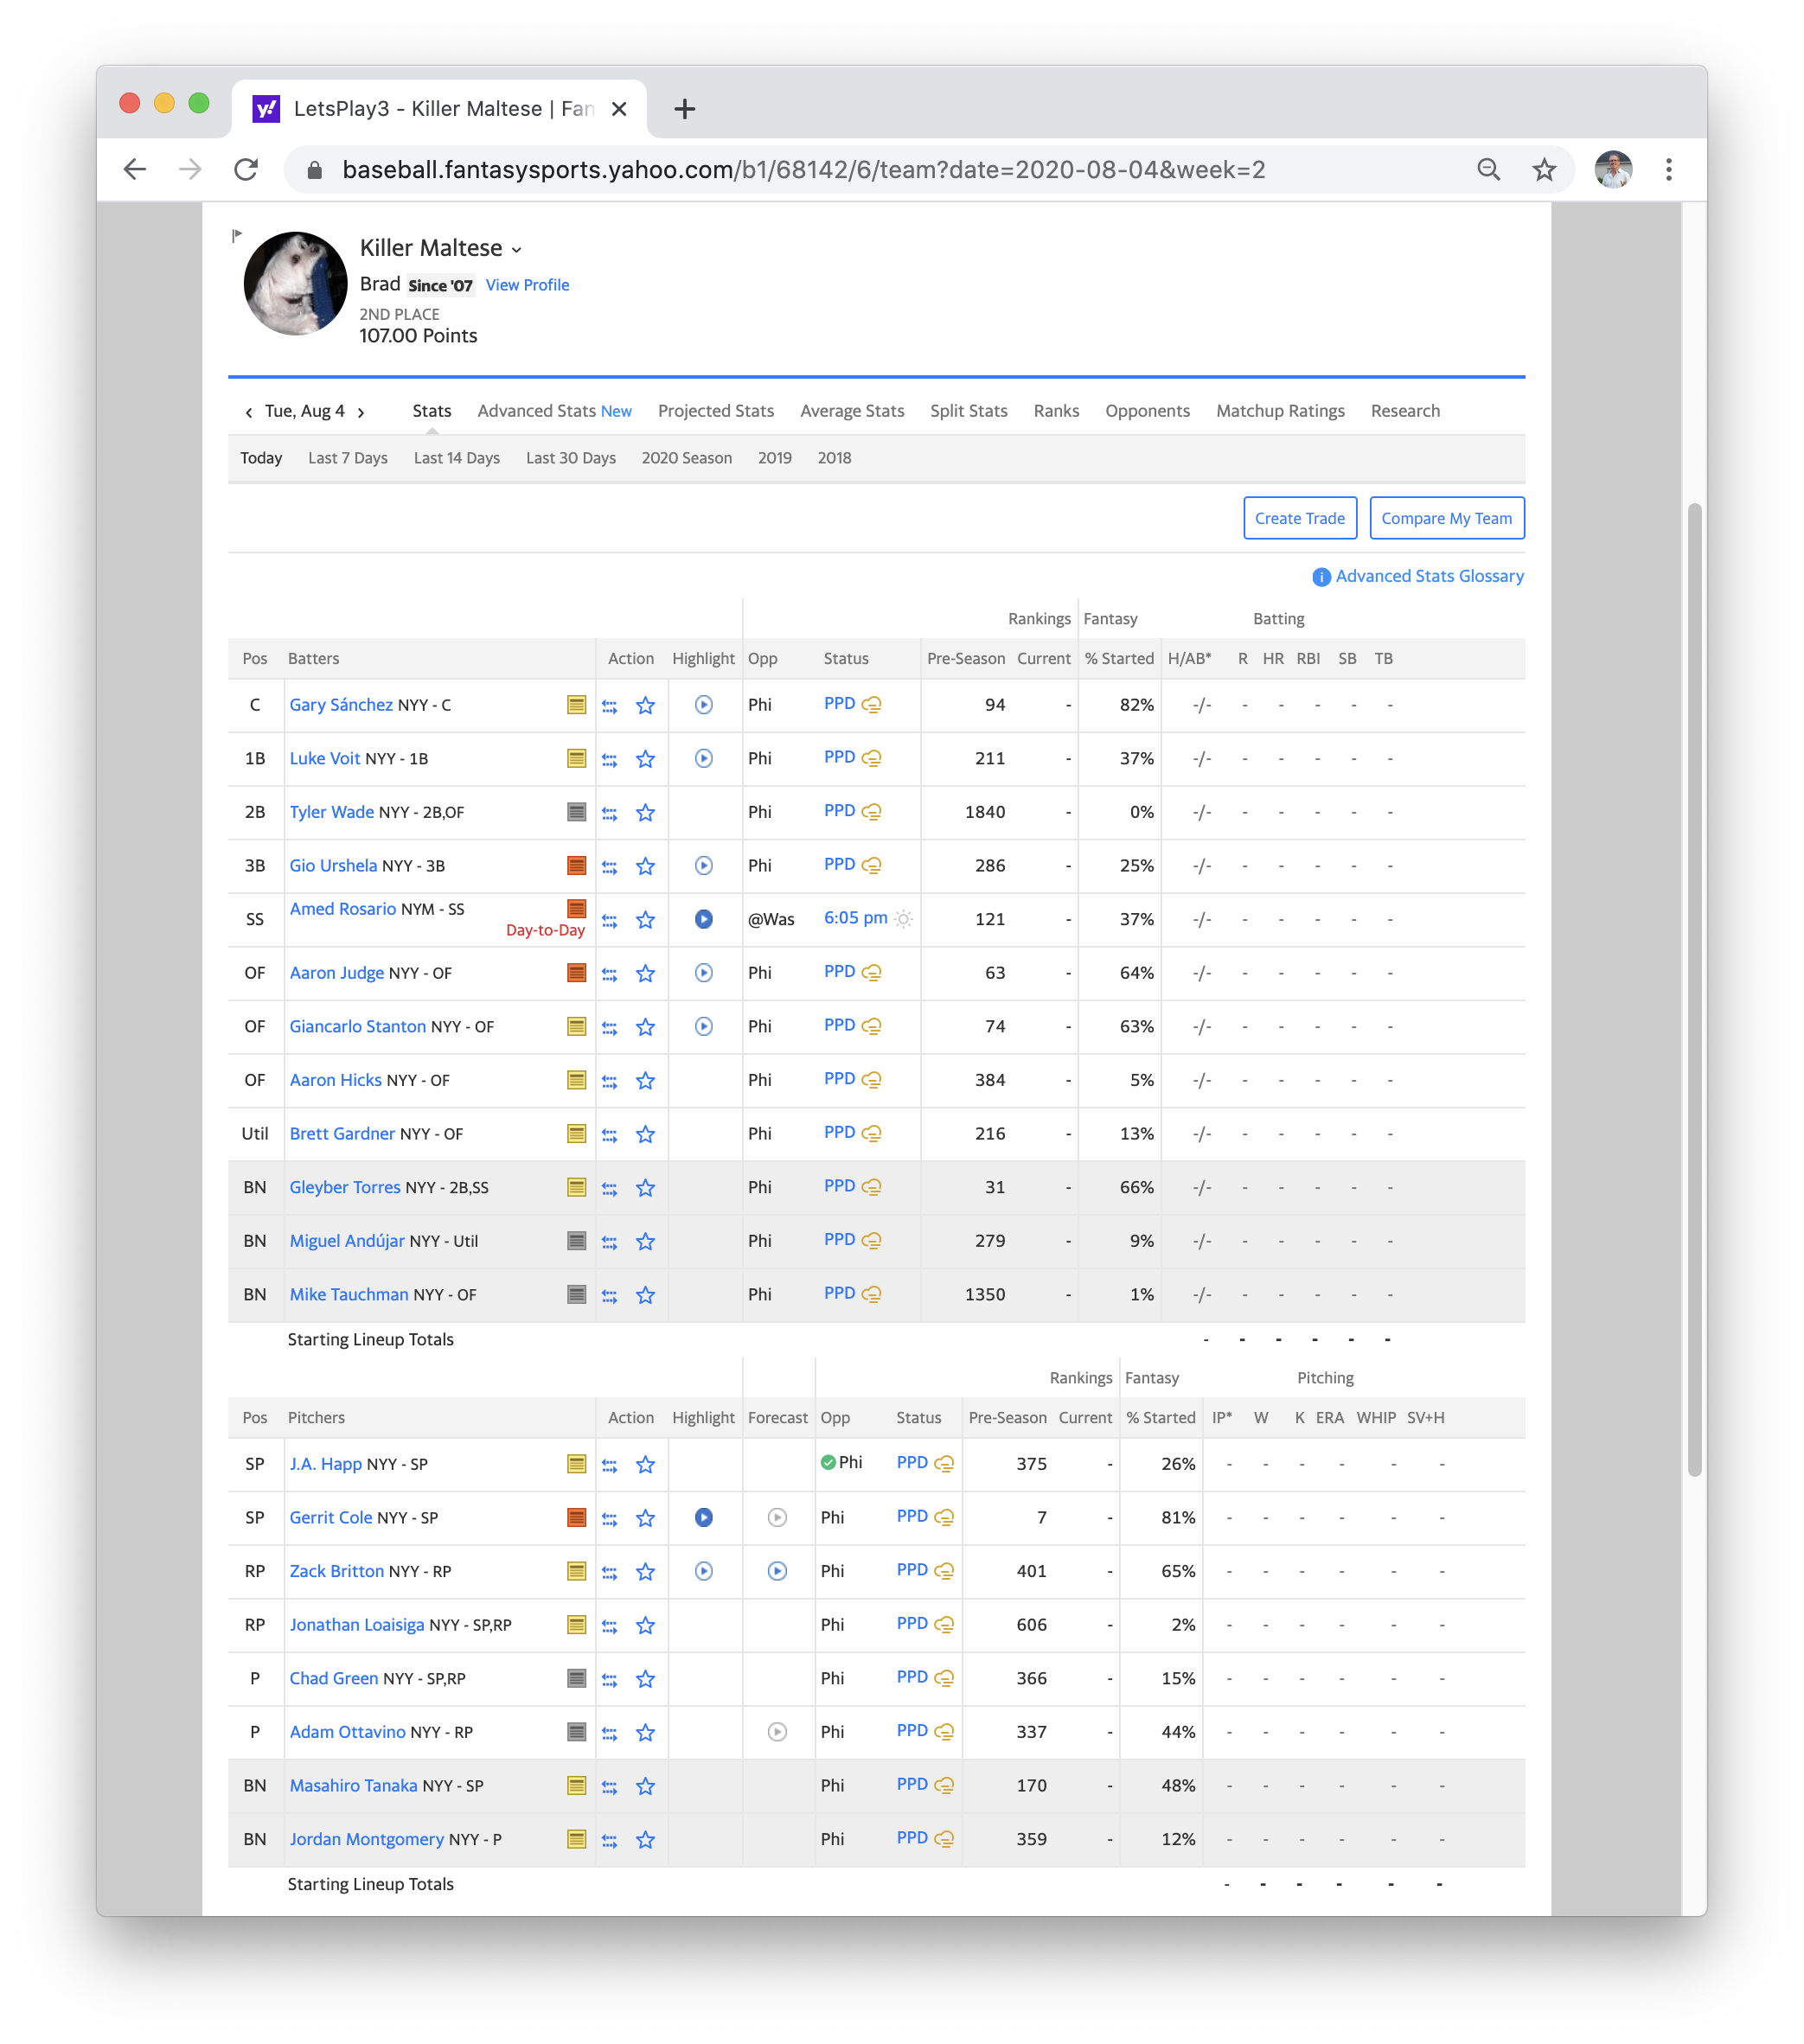Screen dimensions: 1804x2044
Task: Star Gerrit Cole for watch list
Action: (646, 1518)
